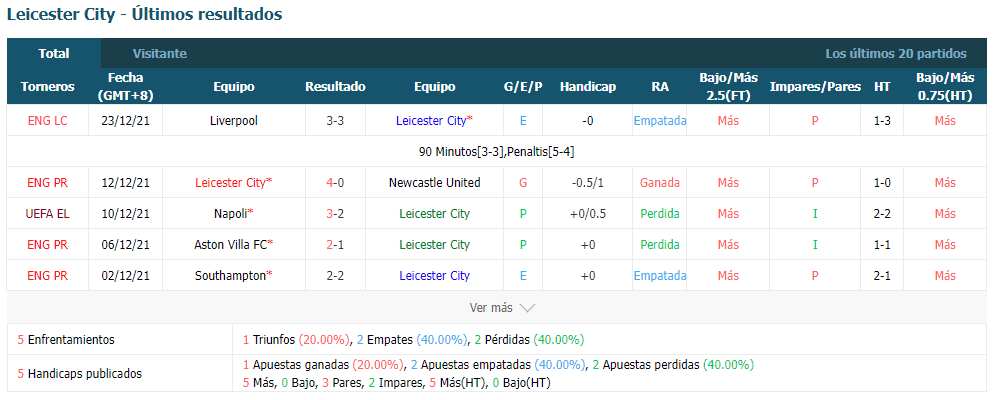This screenshot has width=994, height=400.
Task: Open the 3-3 Liverpool match result
Action: [335, 120]
